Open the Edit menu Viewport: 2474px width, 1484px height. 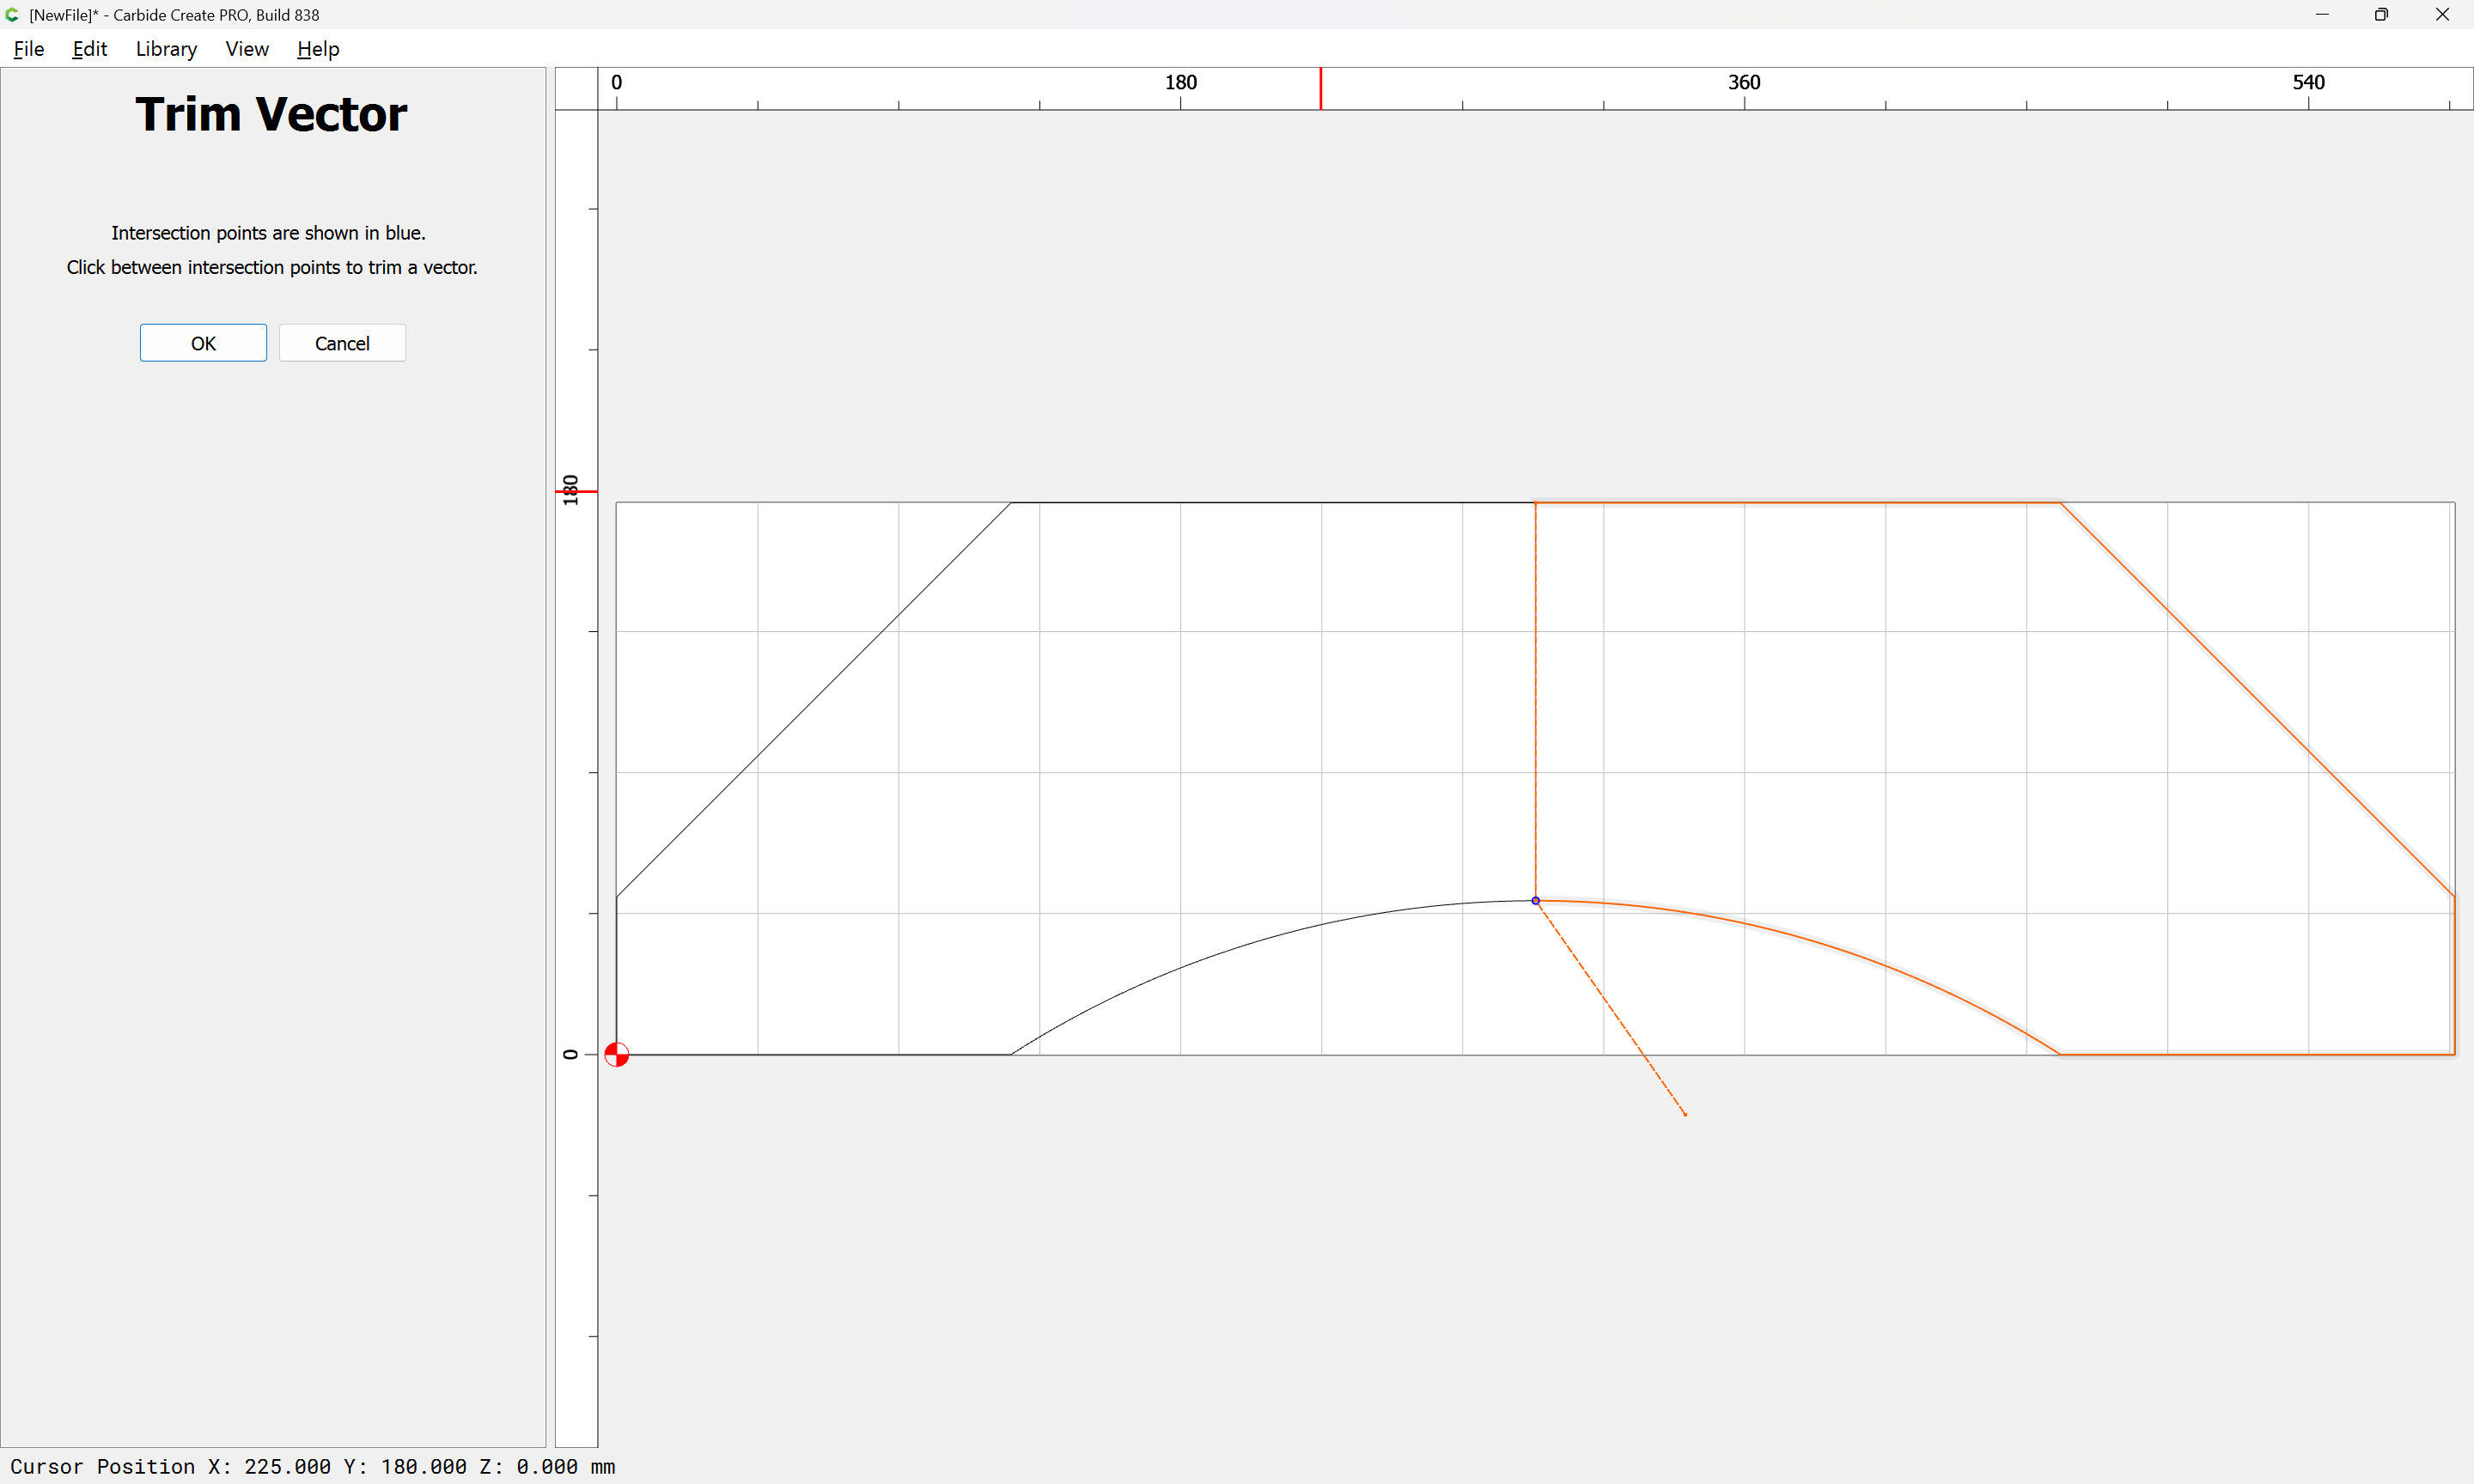coord(89,49)
